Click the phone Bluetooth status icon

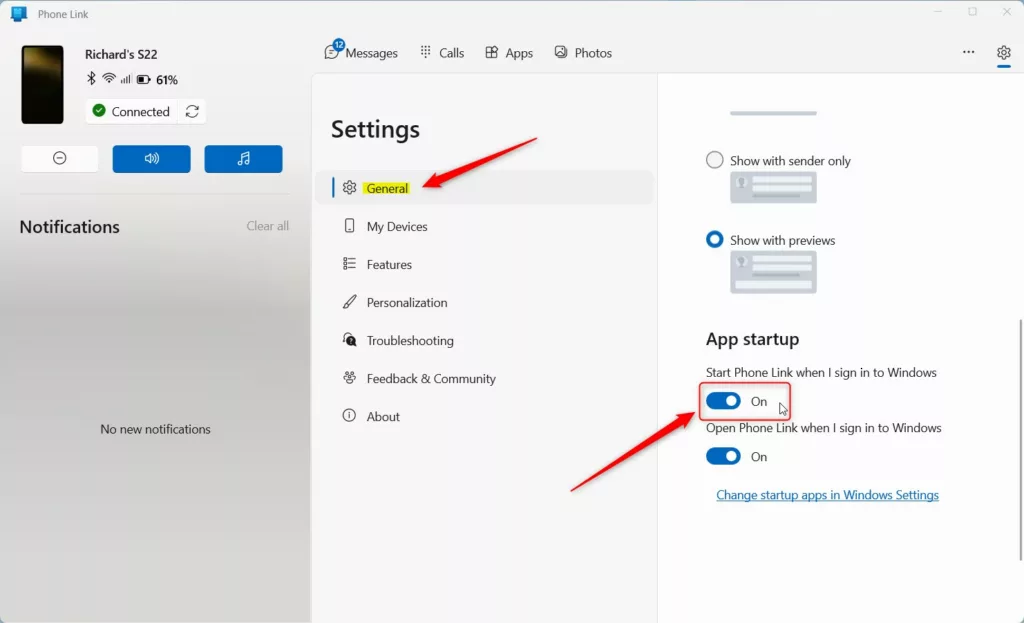click(91, 79)
